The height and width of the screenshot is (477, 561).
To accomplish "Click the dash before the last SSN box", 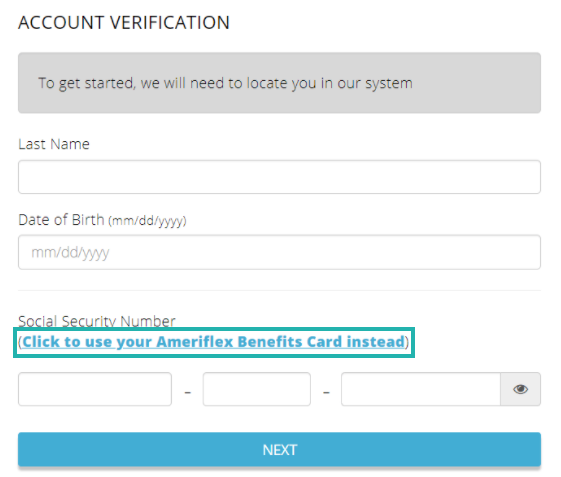I will pos(326,393).
